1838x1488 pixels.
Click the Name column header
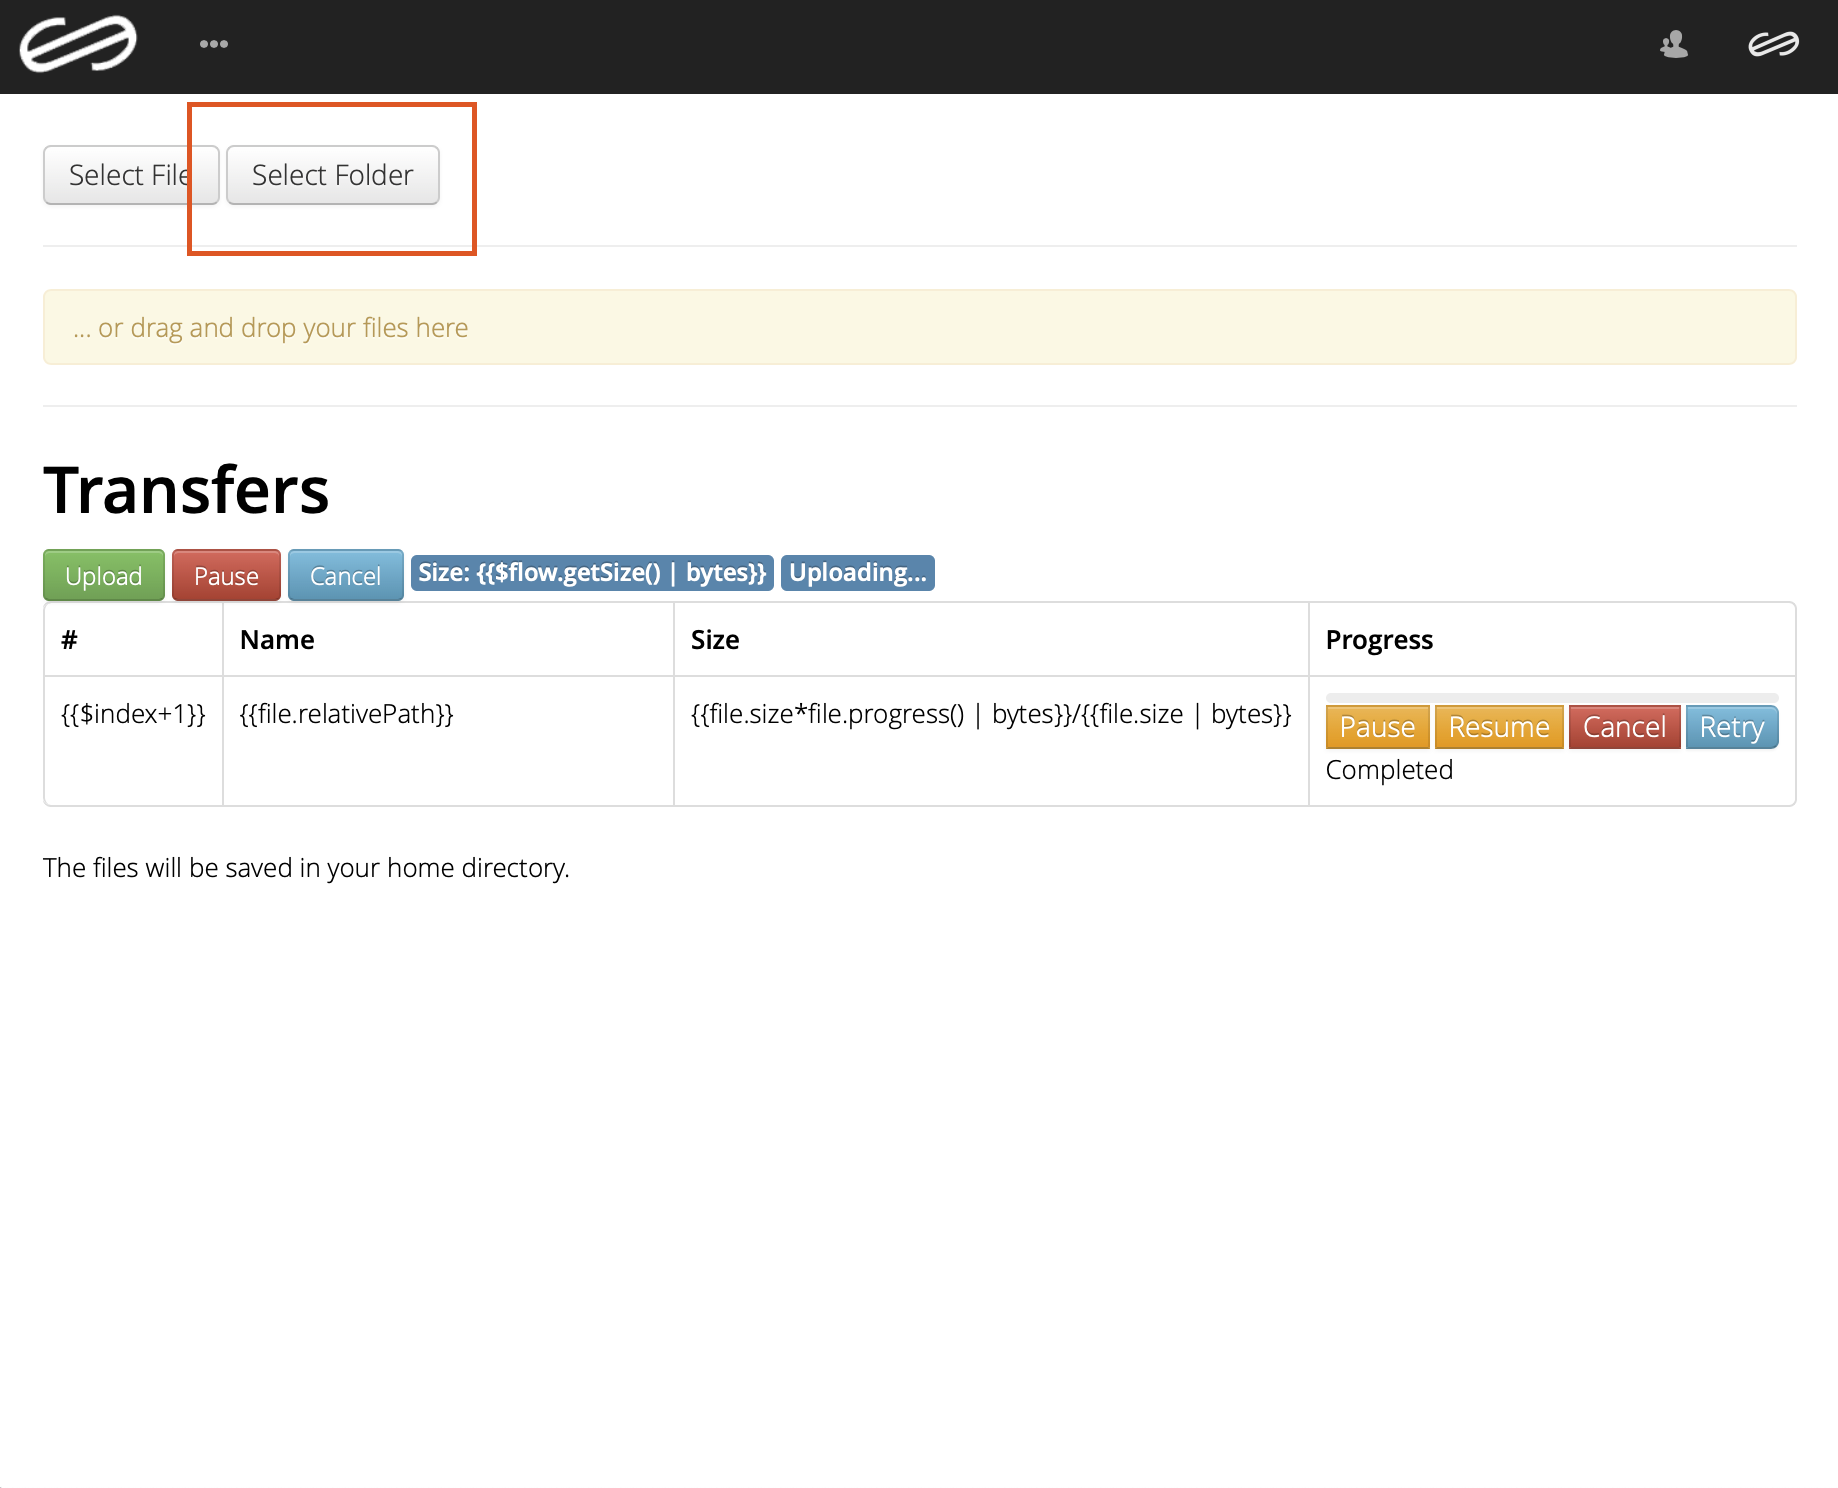(x=276, y=639)
